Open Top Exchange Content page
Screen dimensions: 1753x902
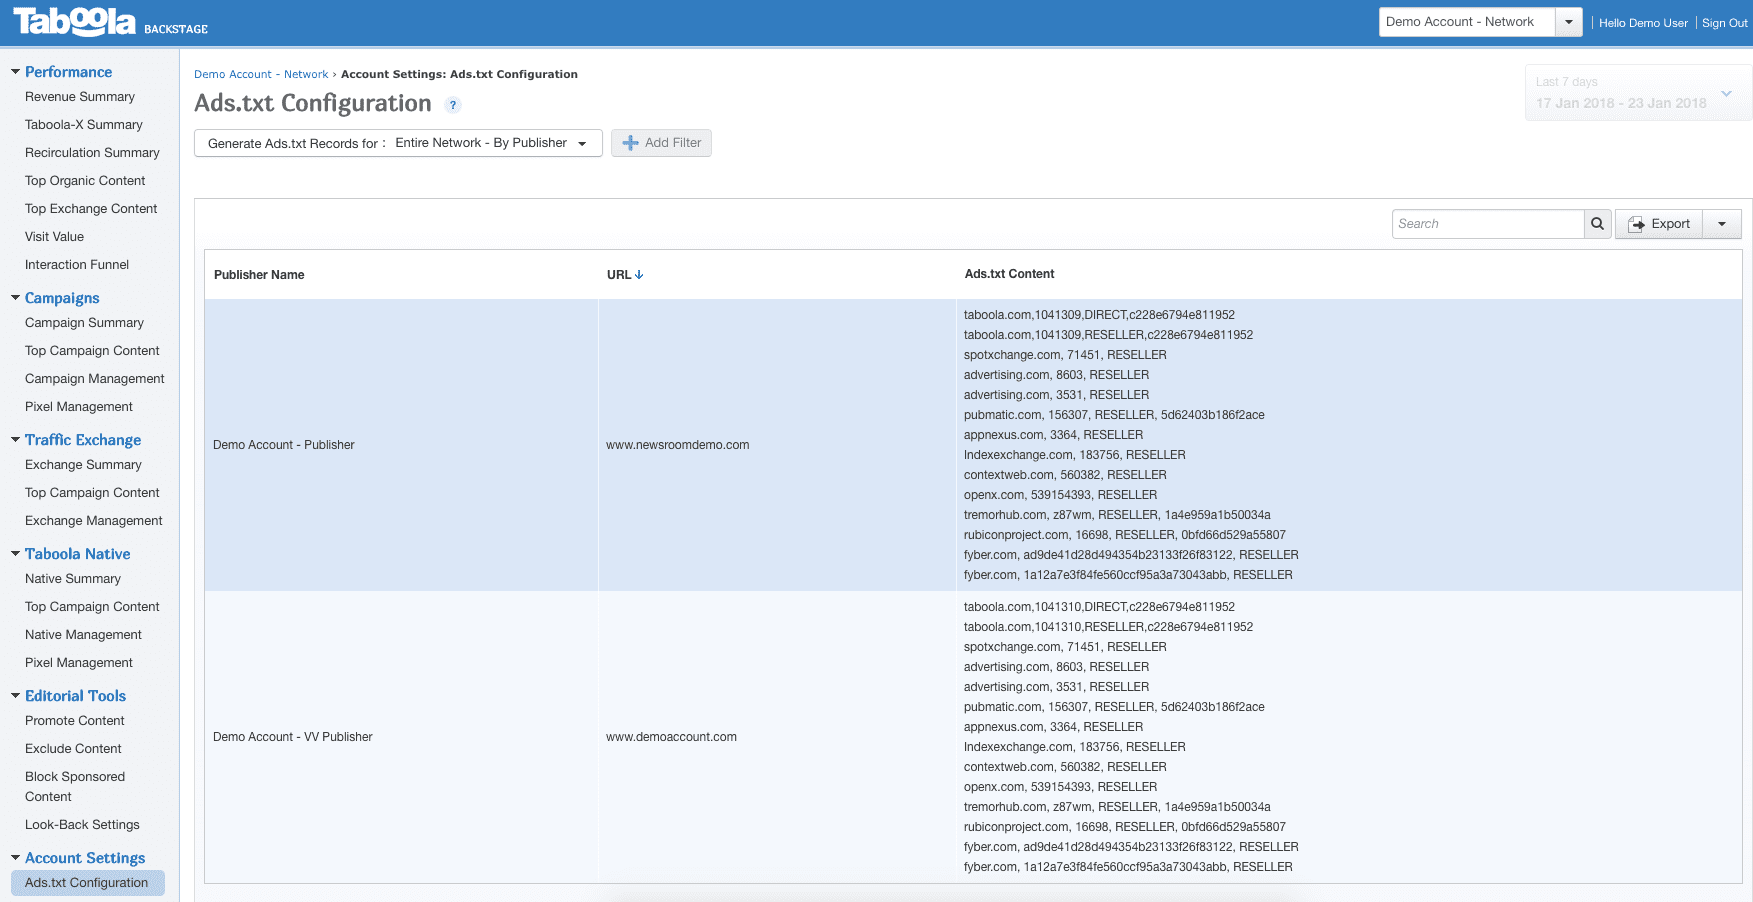91,209
